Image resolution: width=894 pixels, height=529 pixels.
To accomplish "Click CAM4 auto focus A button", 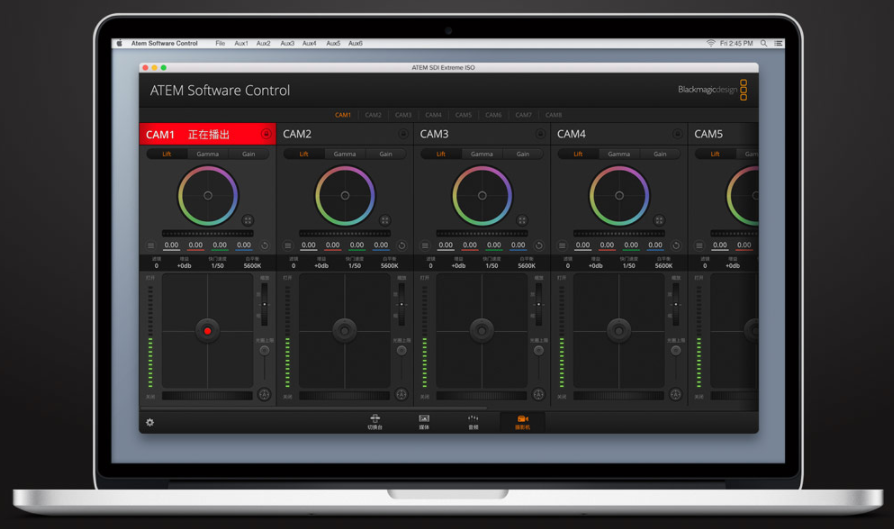I will tap(676, 394).
